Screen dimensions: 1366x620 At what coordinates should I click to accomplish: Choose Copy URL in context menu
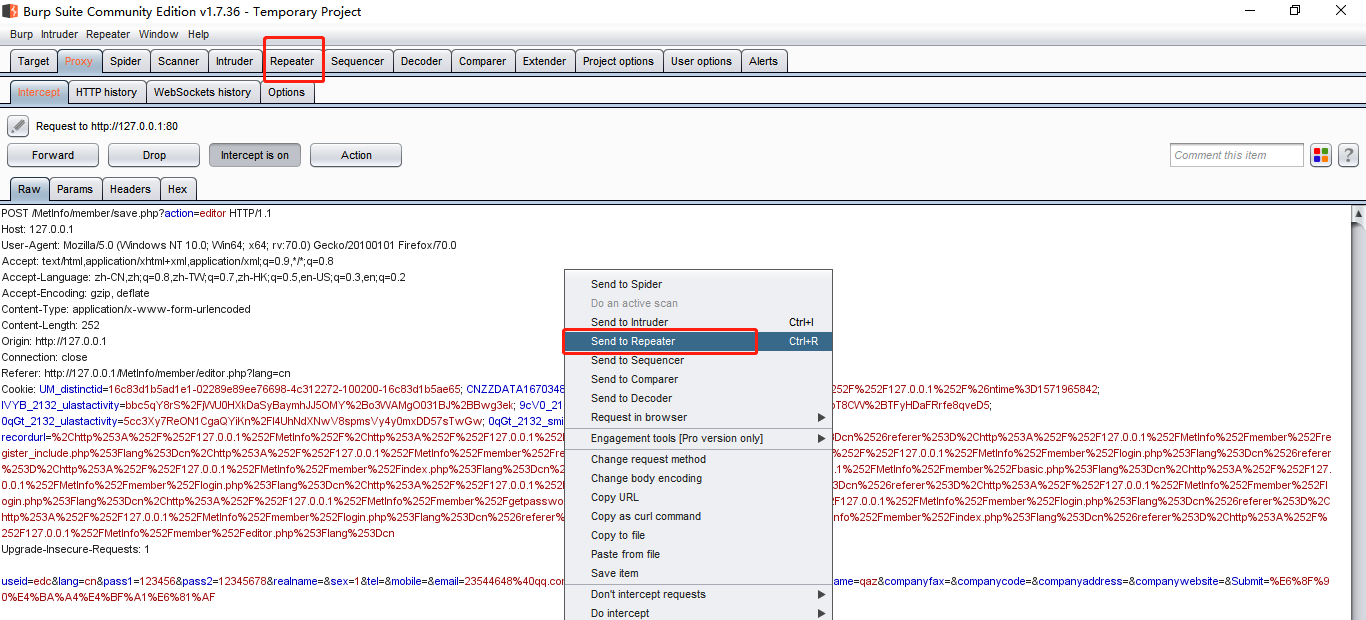(x=698, y=497)
